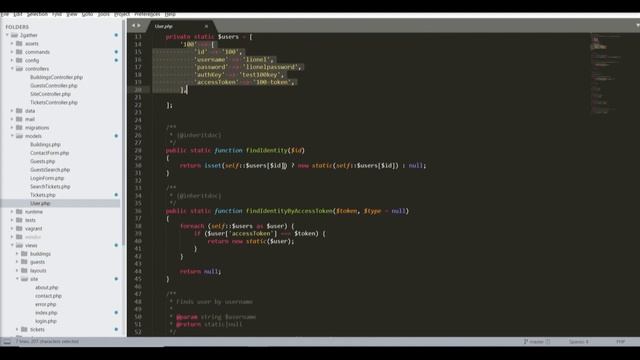Screen dimensions: 640x360
Task: Open GuestsController.php
Action: tap(53, 86)
